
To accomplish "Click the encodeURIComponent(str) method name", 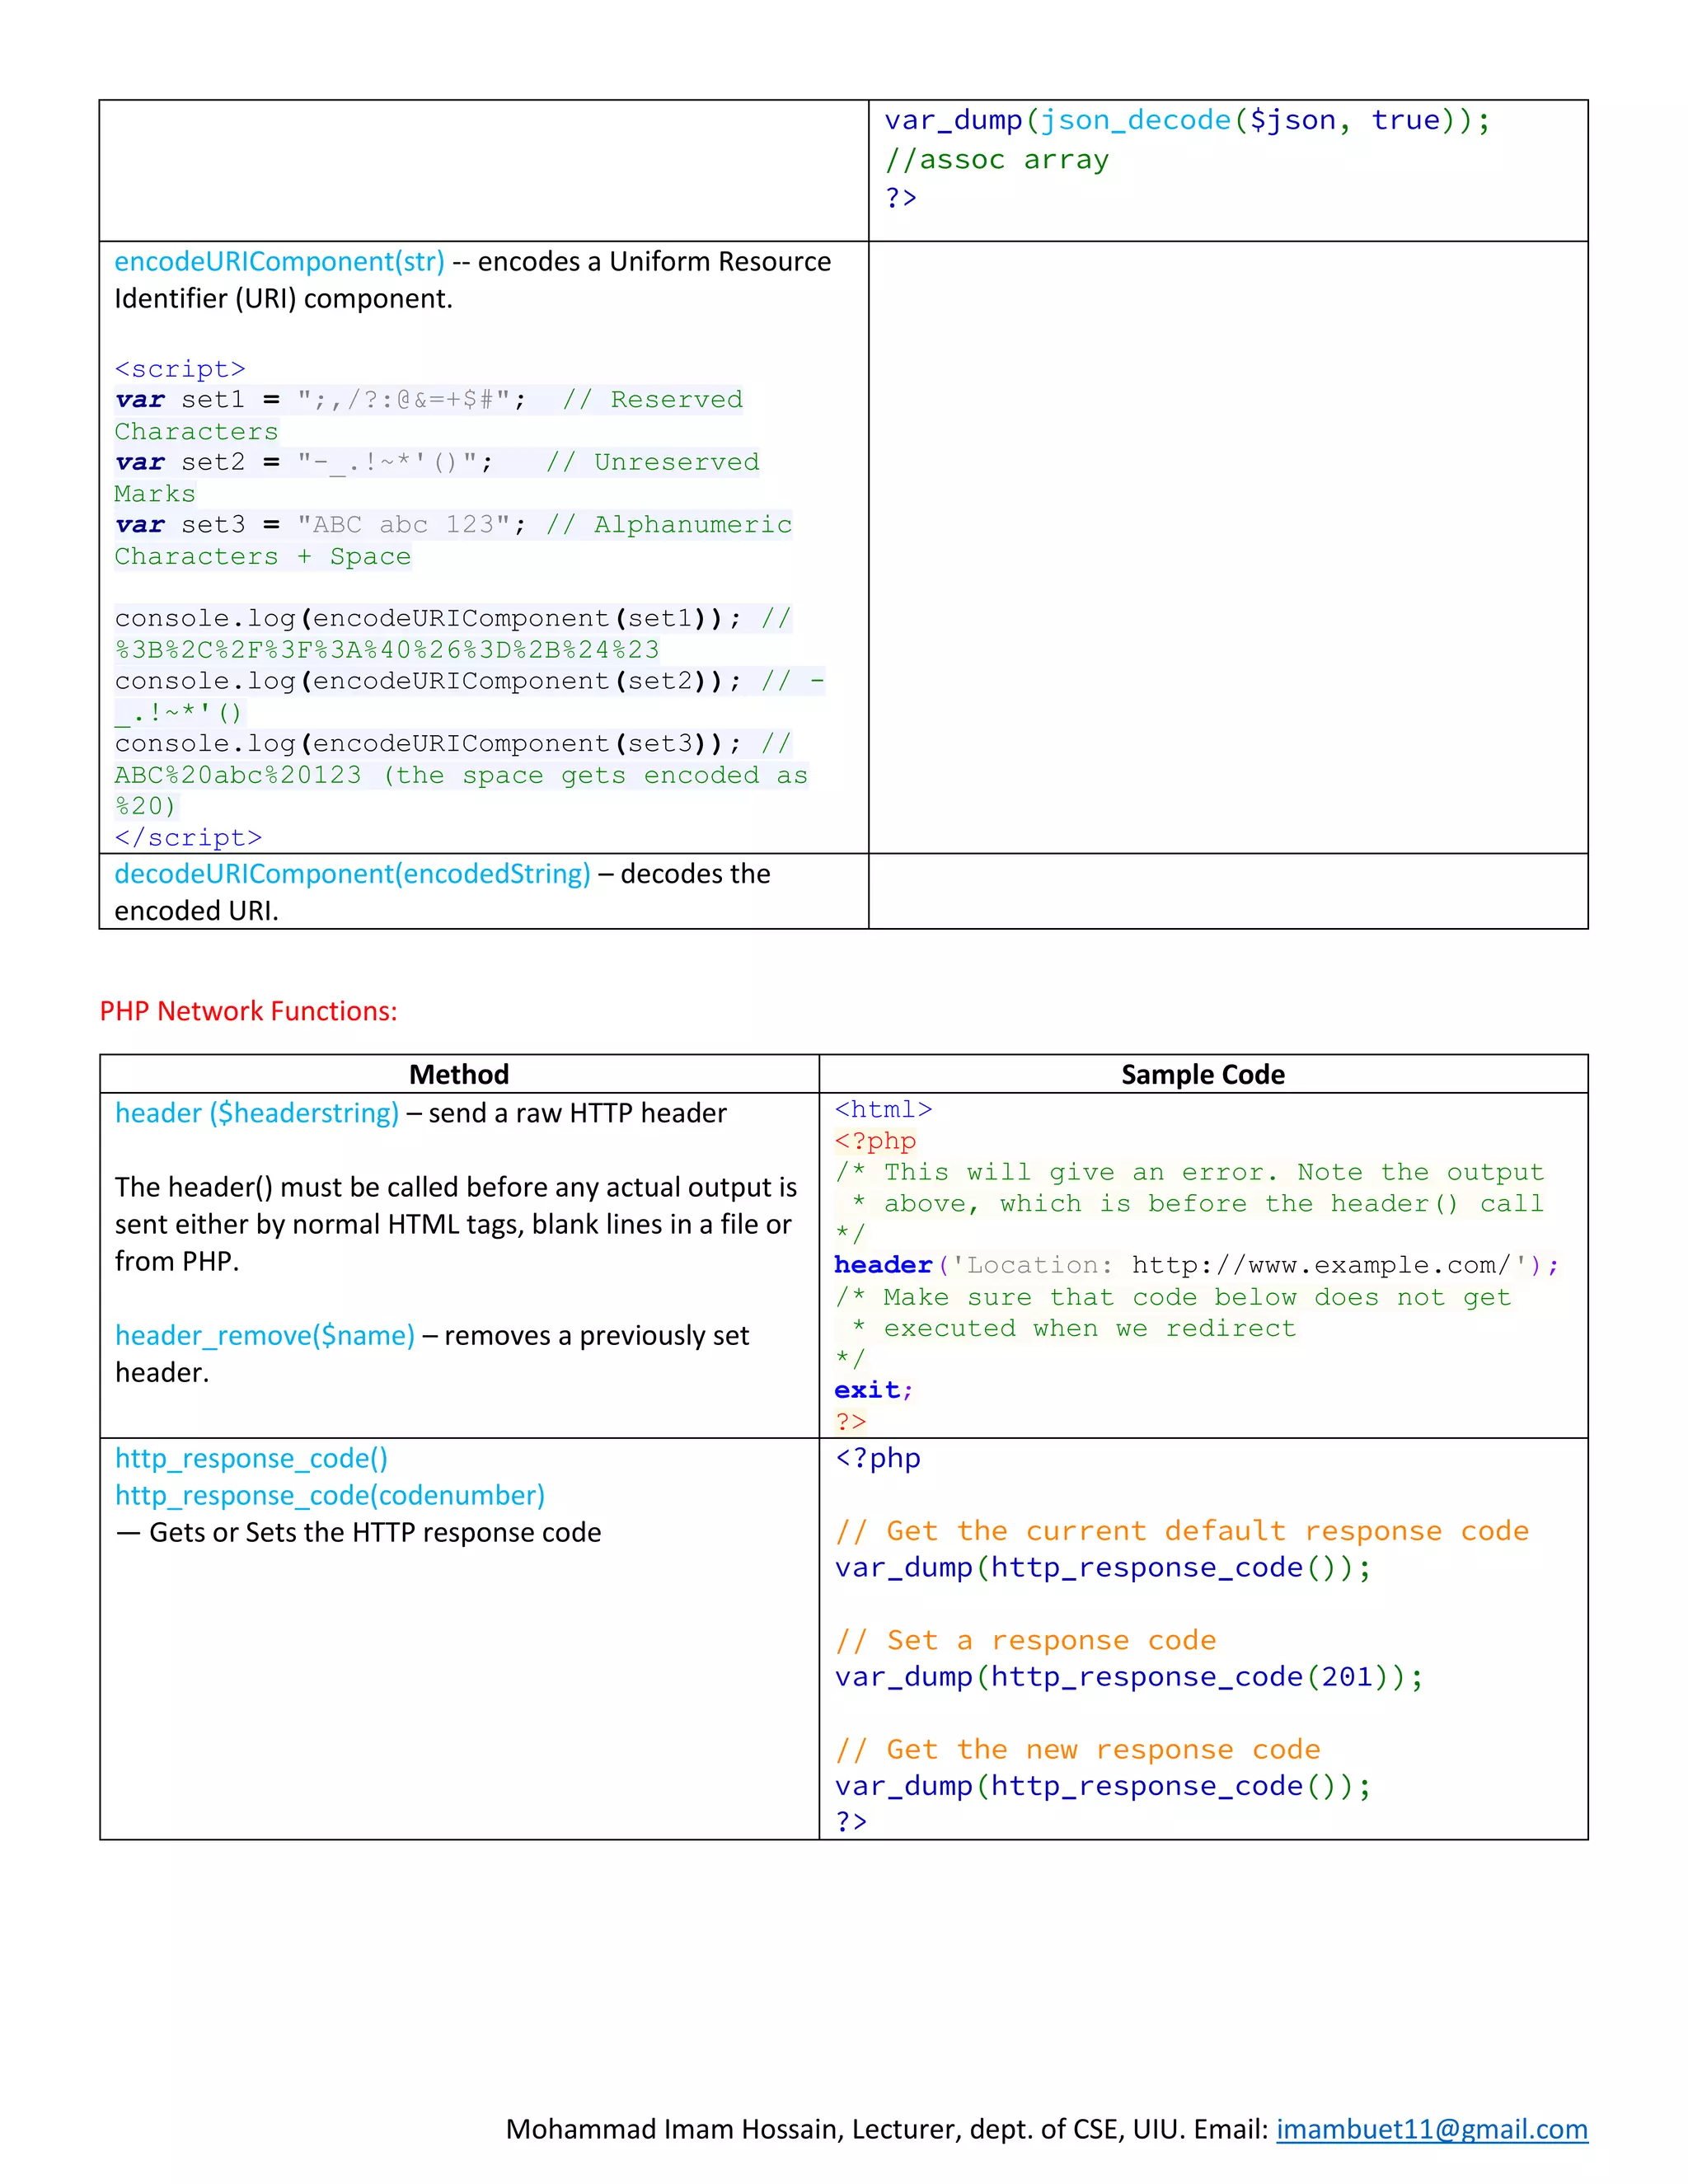I will [x=279, y=262].
